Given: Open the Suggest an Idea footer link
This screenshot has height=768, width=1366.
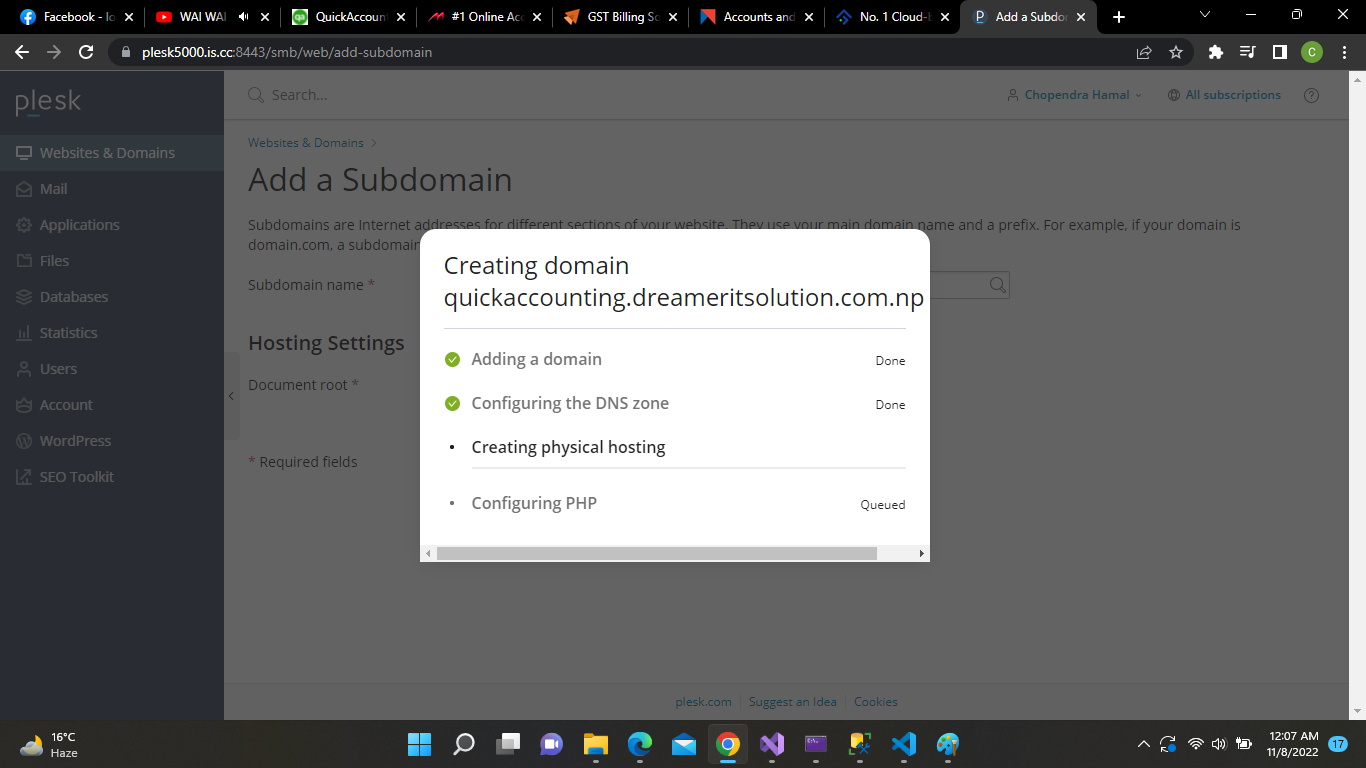Looking at the screenshot, I should click(x=792, y=702).
